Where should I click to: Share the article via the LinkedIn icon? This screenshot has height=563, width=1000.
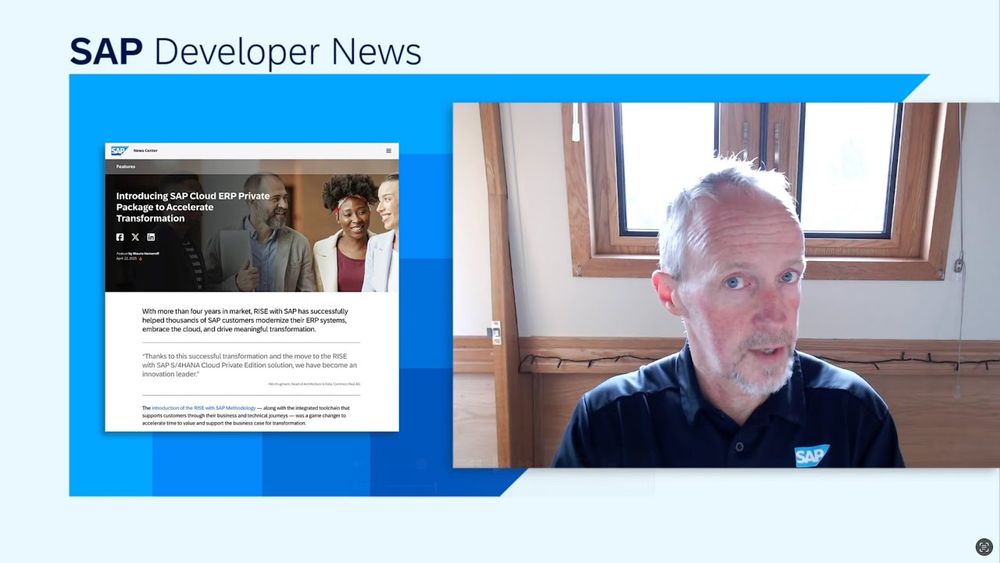tap(151, 237)
